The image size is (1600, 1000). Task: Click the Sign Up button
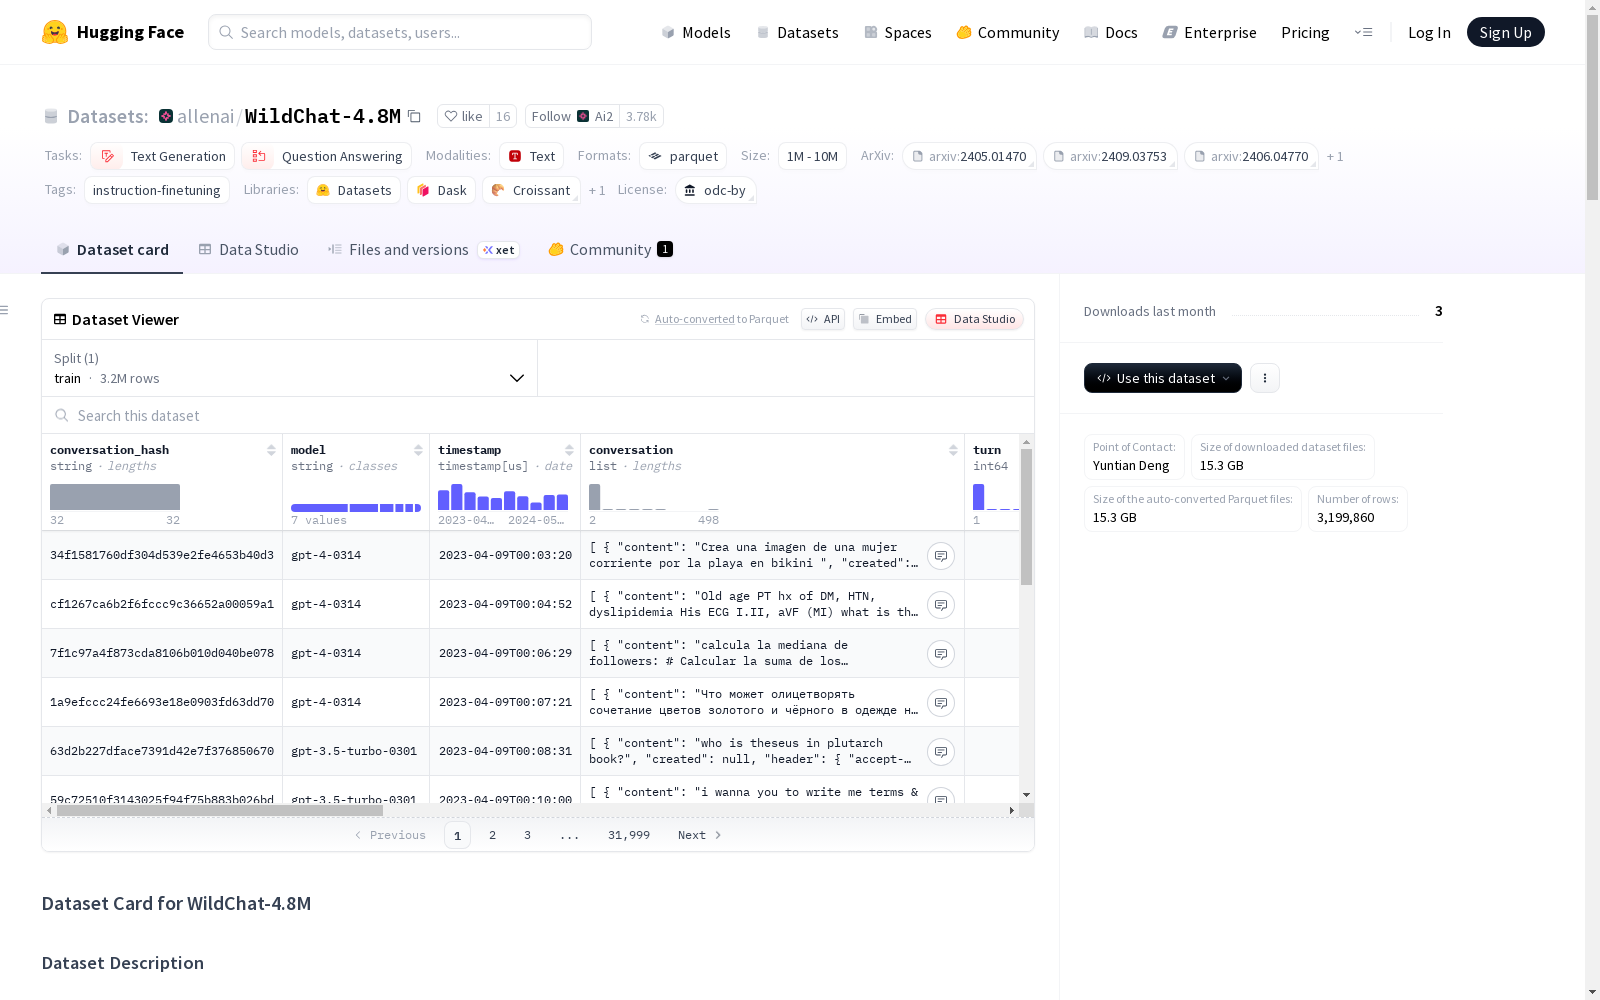point(1505,32)
